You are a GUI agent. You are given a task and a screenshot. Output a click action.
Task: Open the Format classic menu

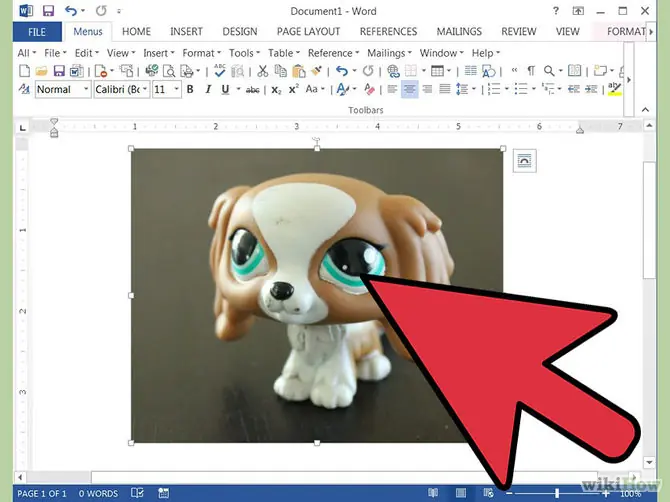(x=201, y=53)
